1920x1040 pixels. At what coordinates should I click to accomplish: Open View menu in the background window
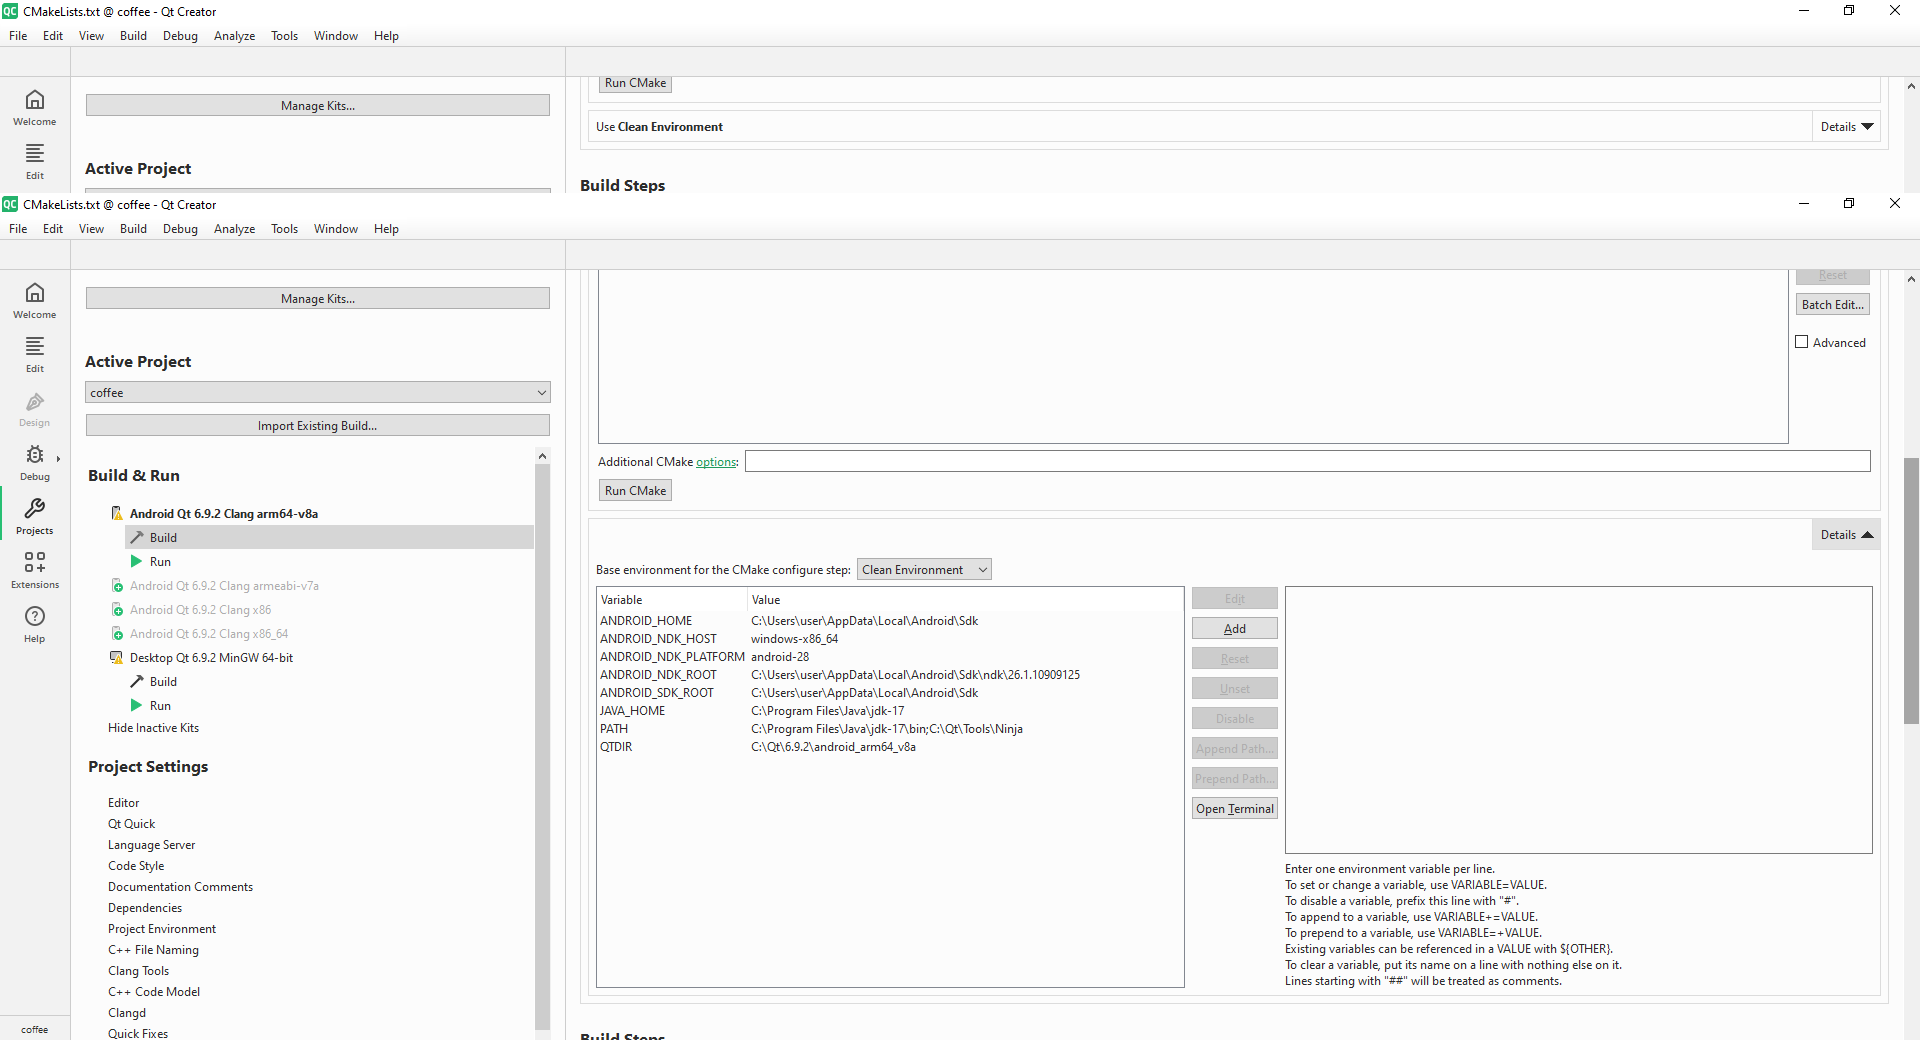coord(91,36)
